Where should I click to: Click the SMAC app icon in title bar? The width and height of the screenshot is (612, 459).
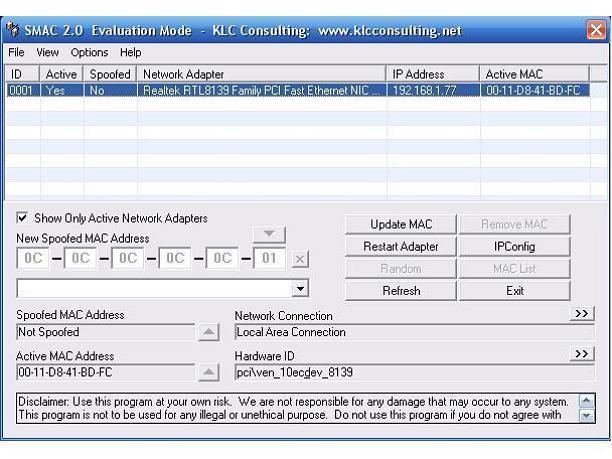coord(13,29)
